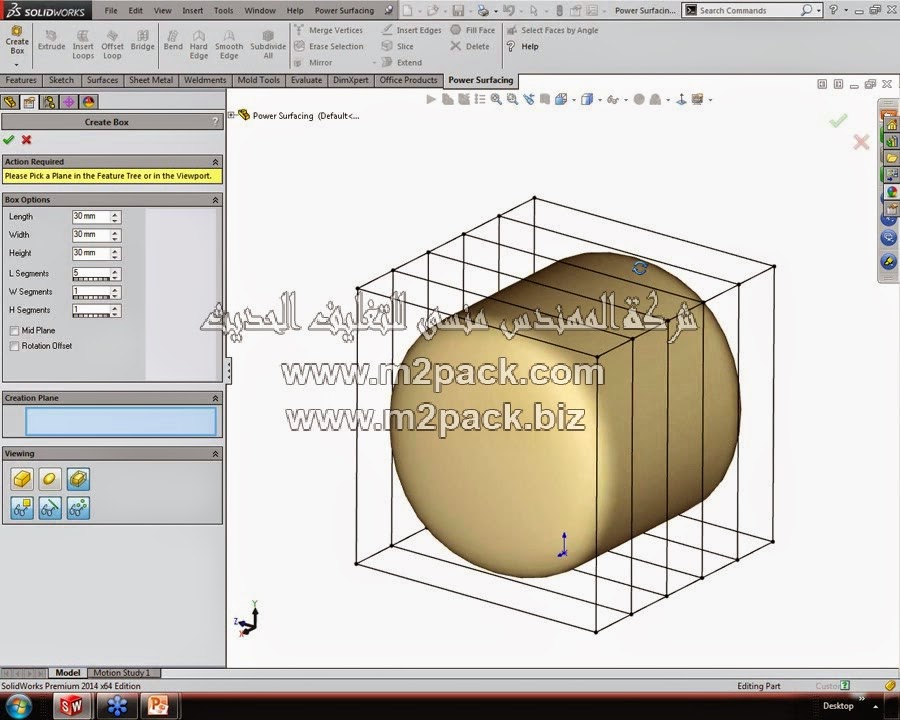The height and width of the screenshot is (720, 900).
Task: Select the Extrude tool
Action: [51, 41]
